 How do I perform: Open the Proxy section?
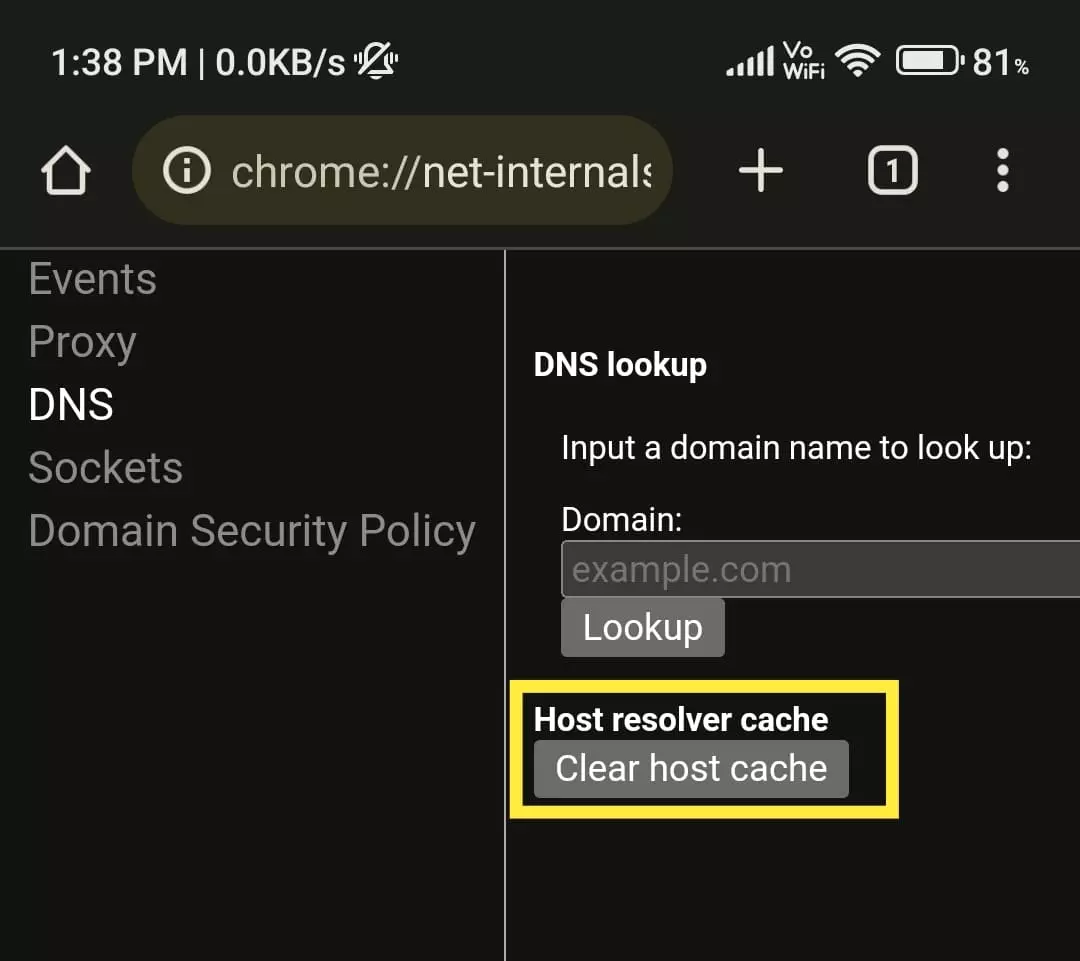pos(83,342)
